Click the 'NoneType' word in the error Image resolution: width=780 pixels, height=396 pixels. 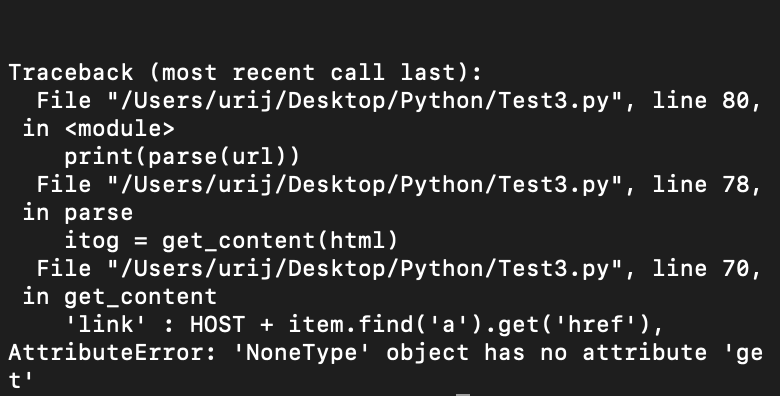coord(302,353)
